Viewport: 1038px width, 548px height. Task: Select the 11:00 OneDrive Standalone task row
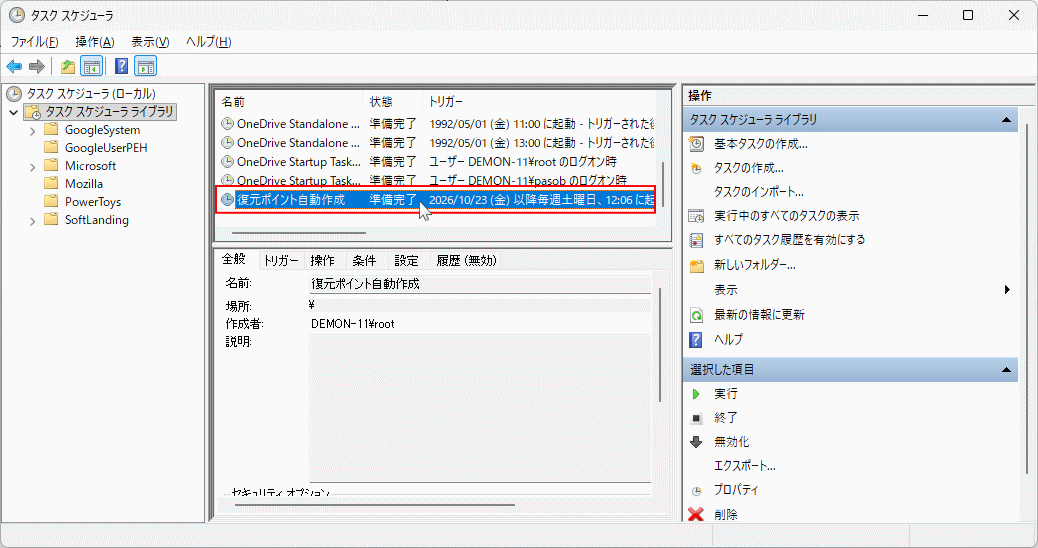437,124
